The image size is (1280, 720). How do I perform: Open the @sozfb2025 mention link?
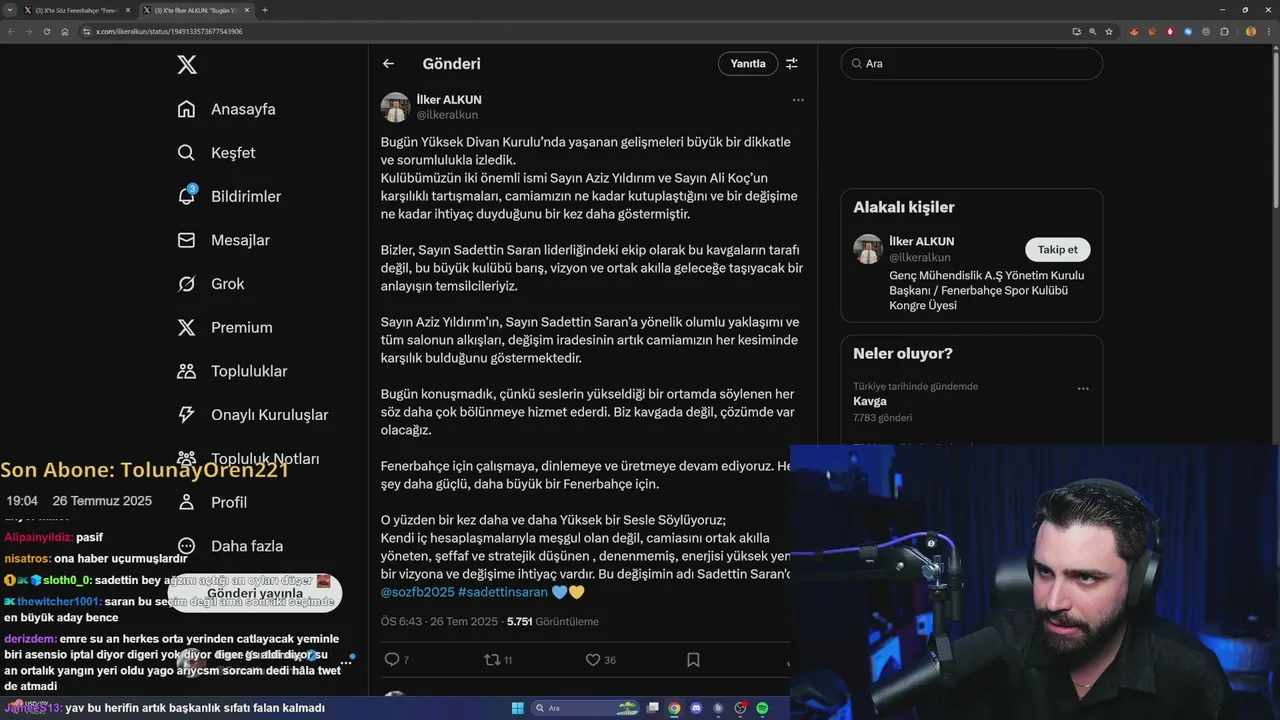(x=417, y=592)
